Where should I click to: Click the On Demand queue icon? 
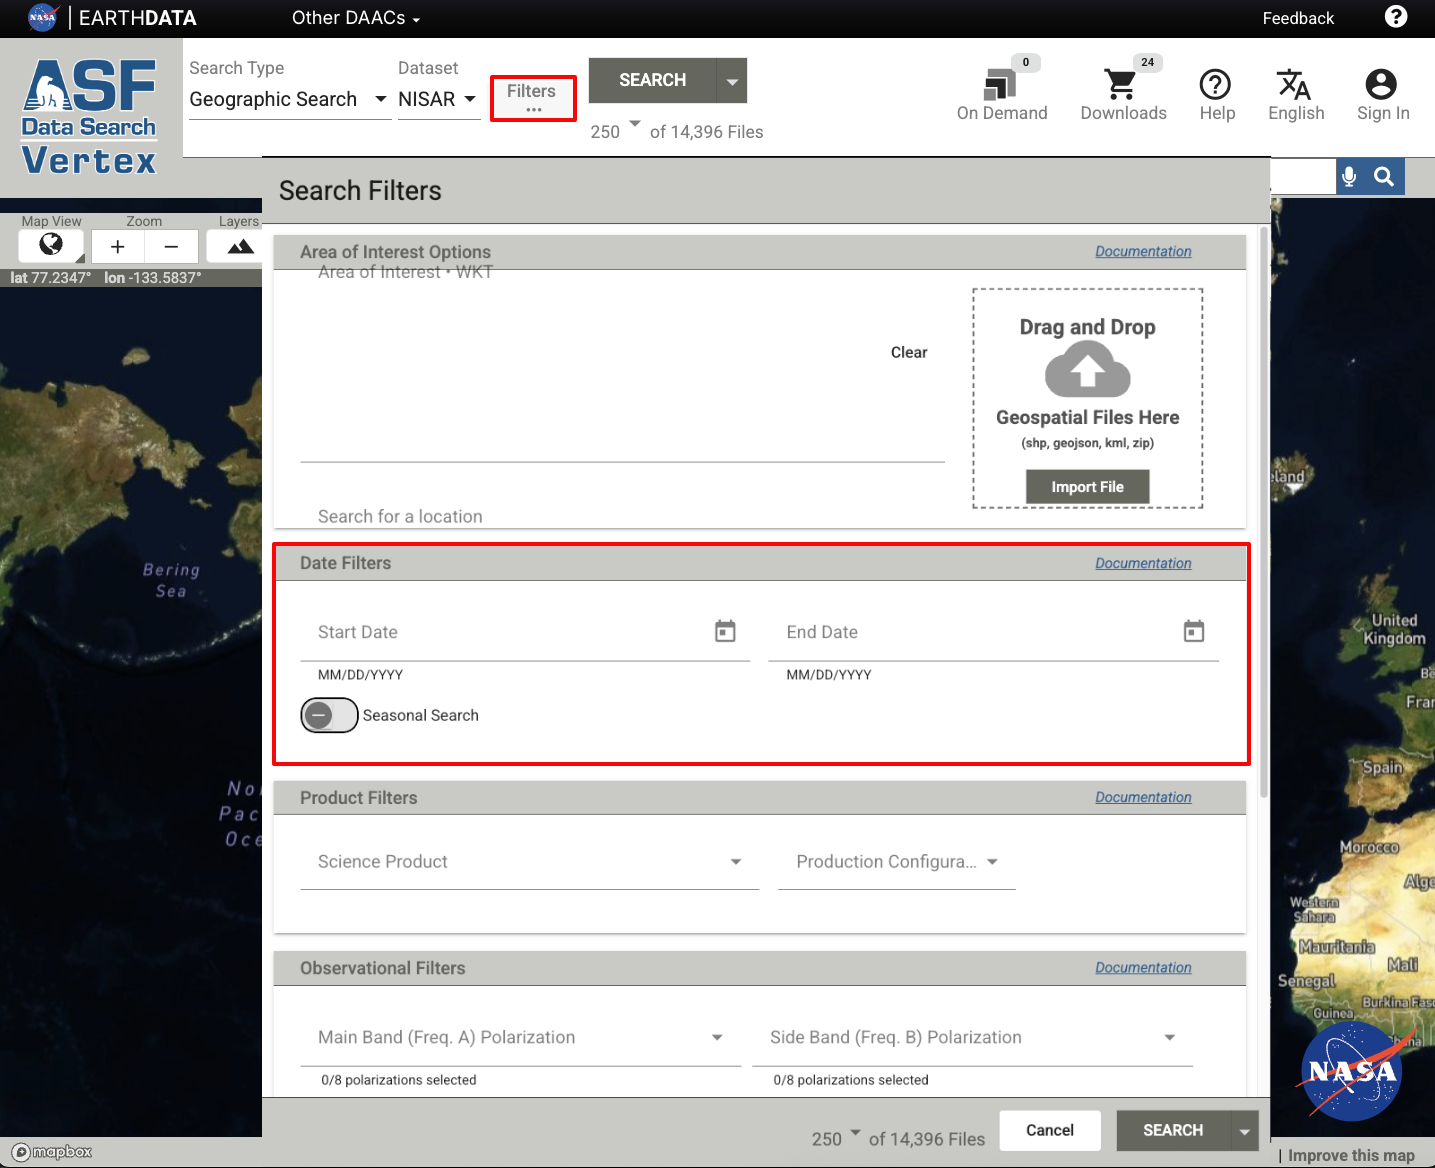tap(1001, 85)
